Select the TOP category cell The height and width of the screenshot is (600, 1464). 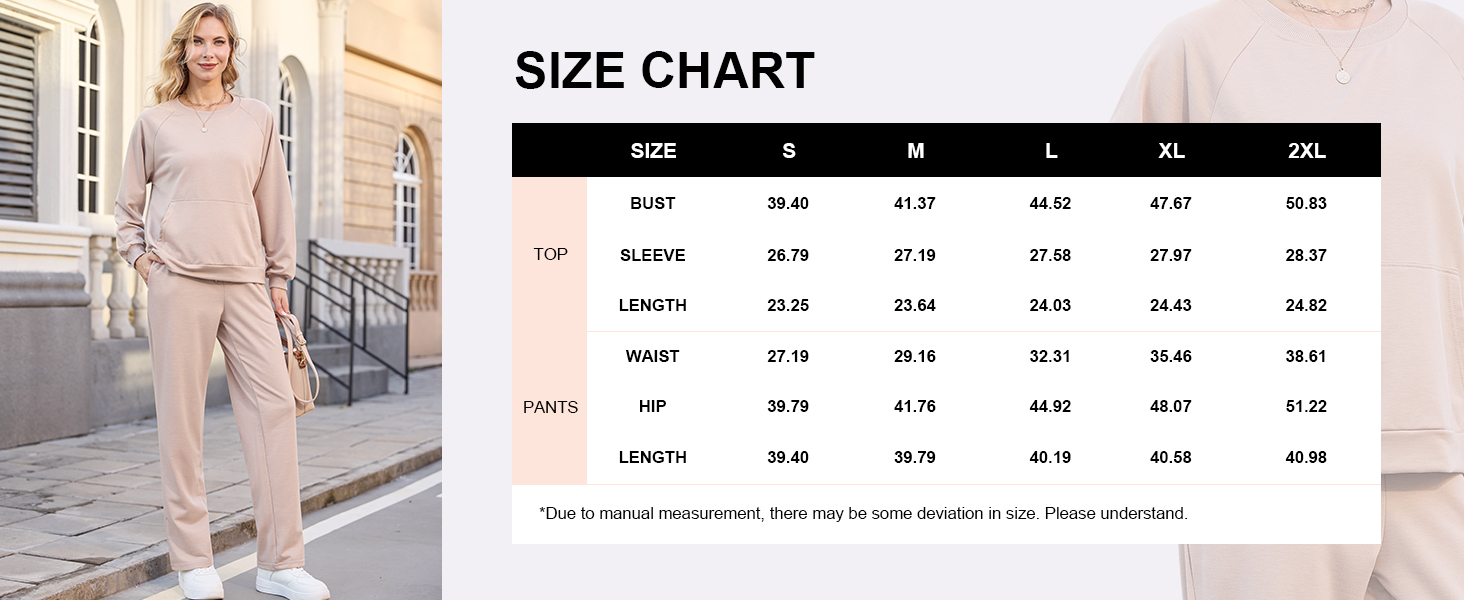[x=550, y=254]
